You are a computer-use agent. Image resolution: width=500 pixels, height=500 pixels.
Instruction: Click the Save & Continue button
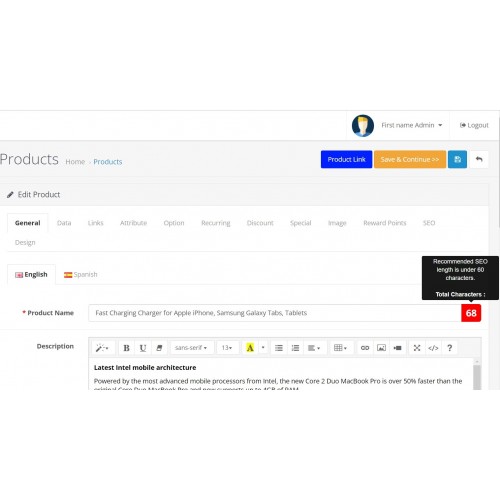tap(410, 159)
